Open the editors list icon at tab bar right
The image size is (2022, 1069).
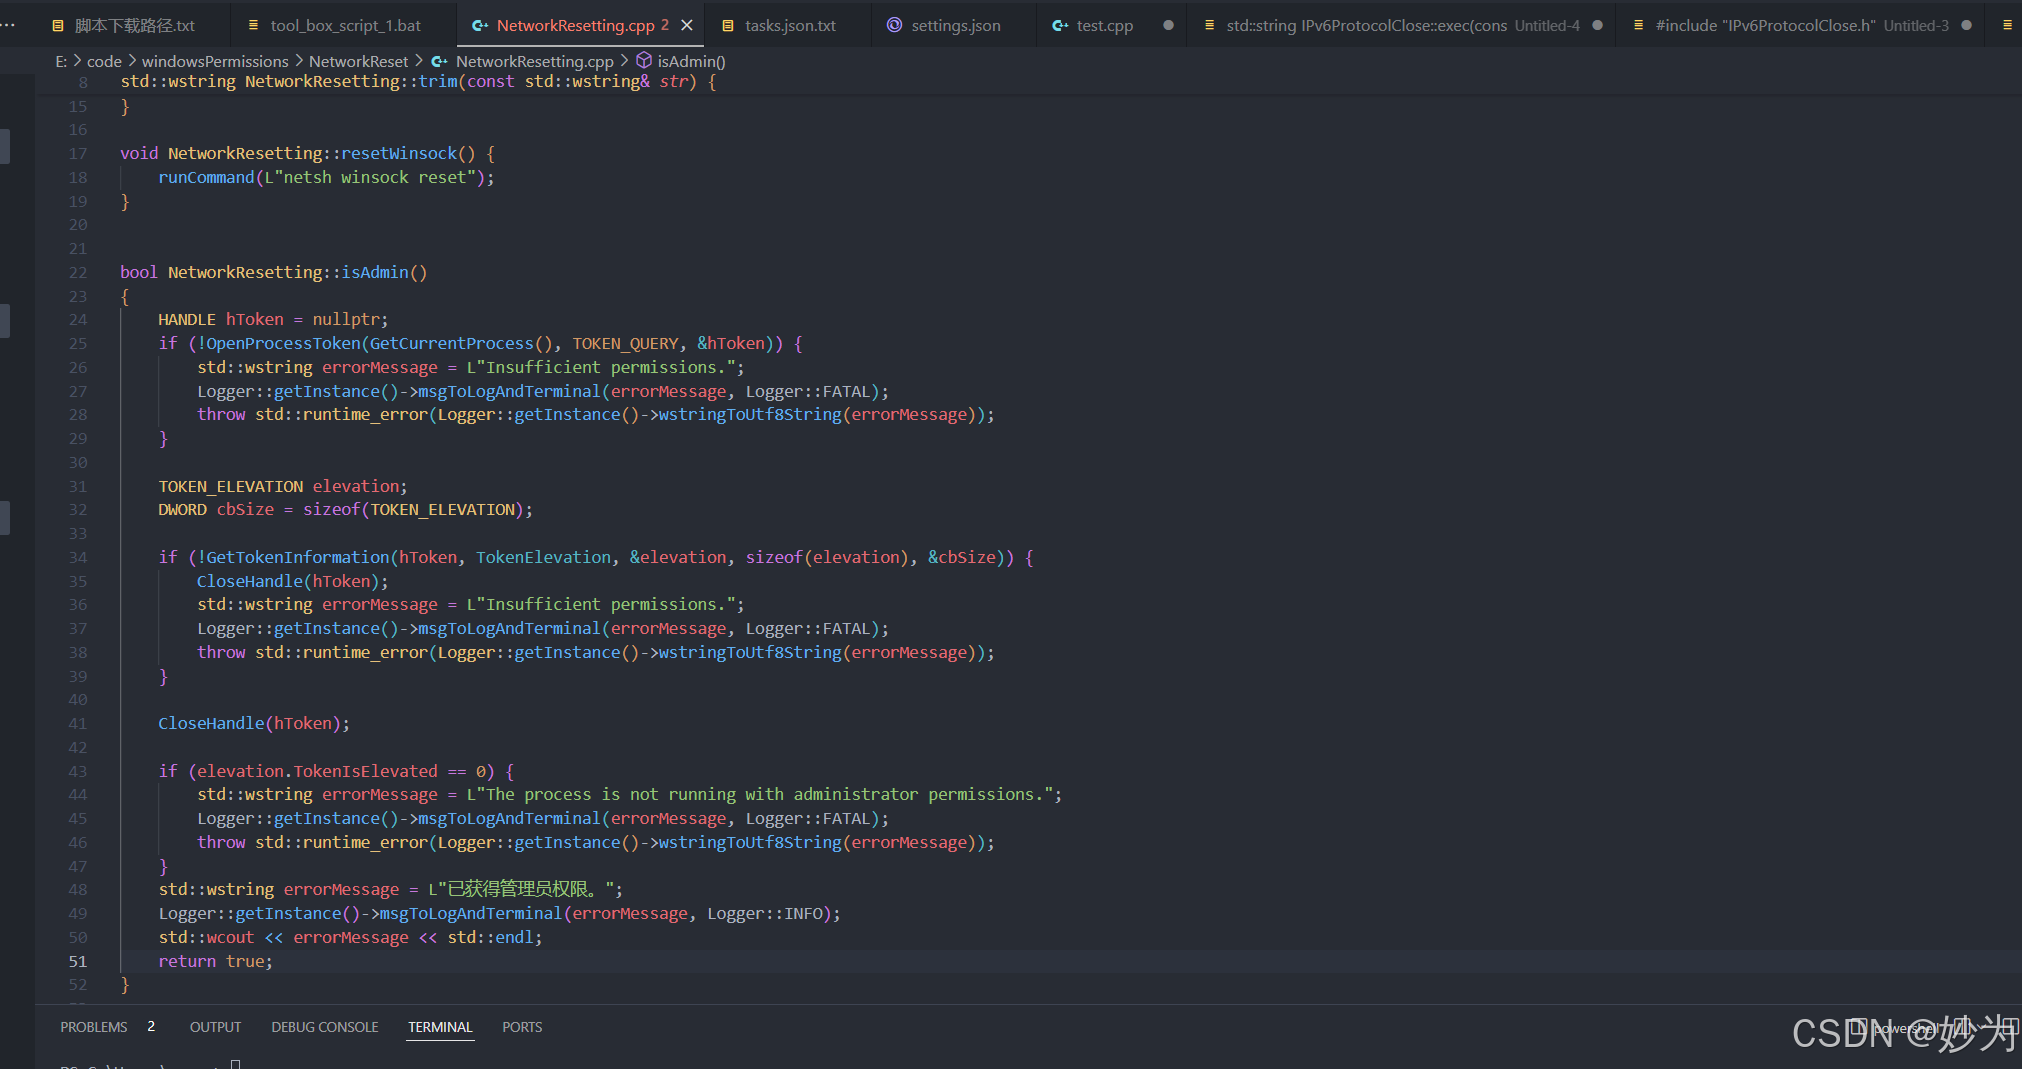tap(2009, 25)
